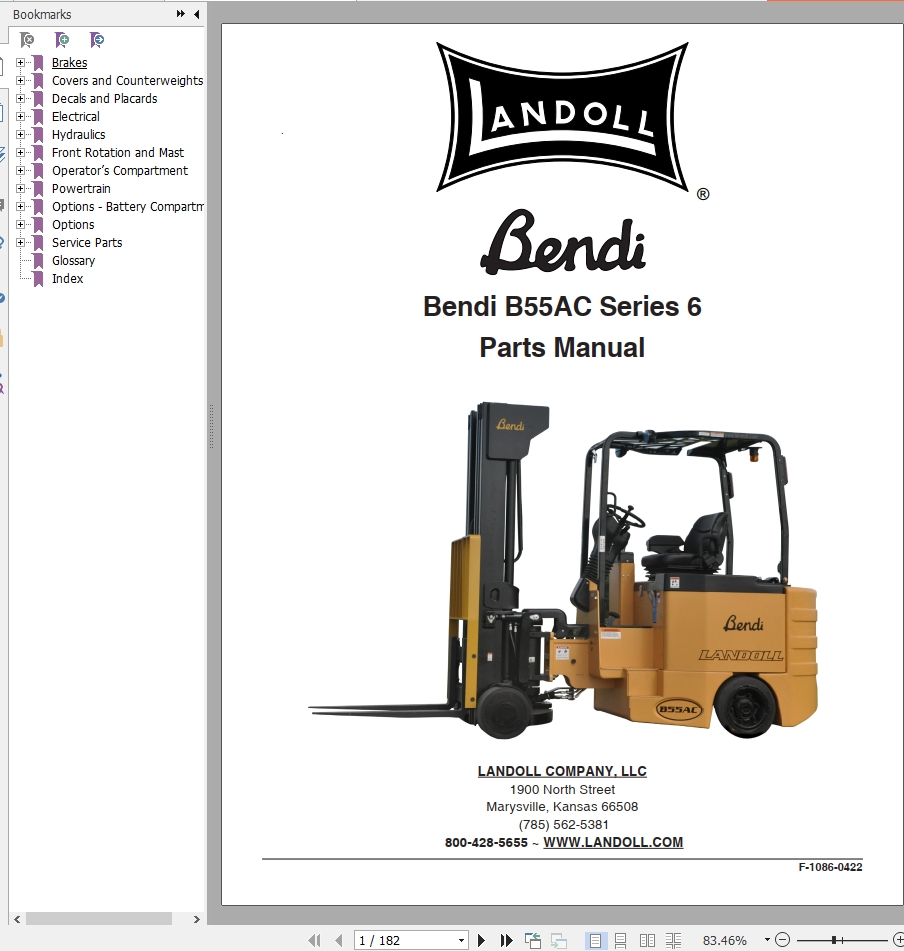Click the add new bookmark icon

62,40
